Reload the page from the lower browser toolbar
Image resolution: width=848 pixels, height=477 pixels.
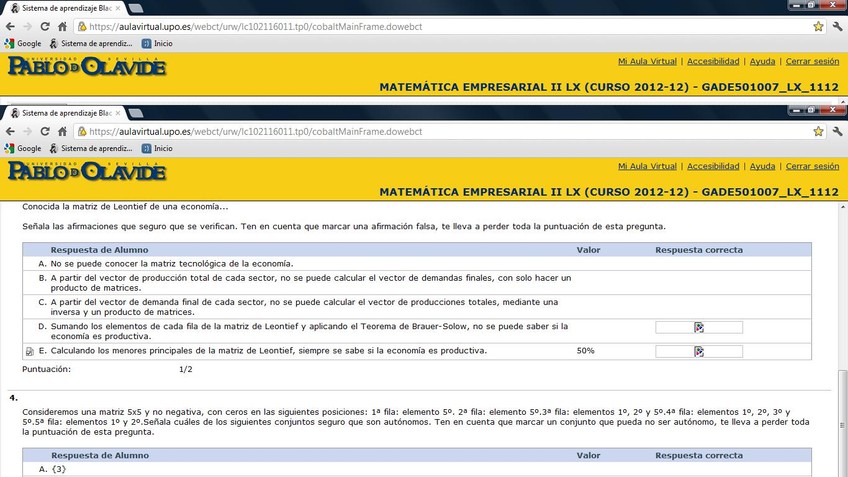(46, 131)
